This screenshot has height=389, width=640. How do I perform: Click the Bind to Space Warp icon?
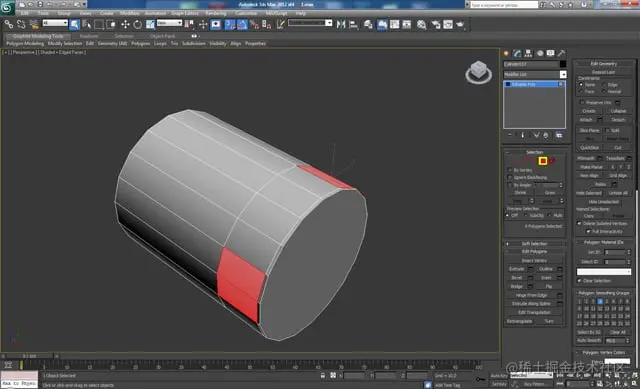click(34, 24)
